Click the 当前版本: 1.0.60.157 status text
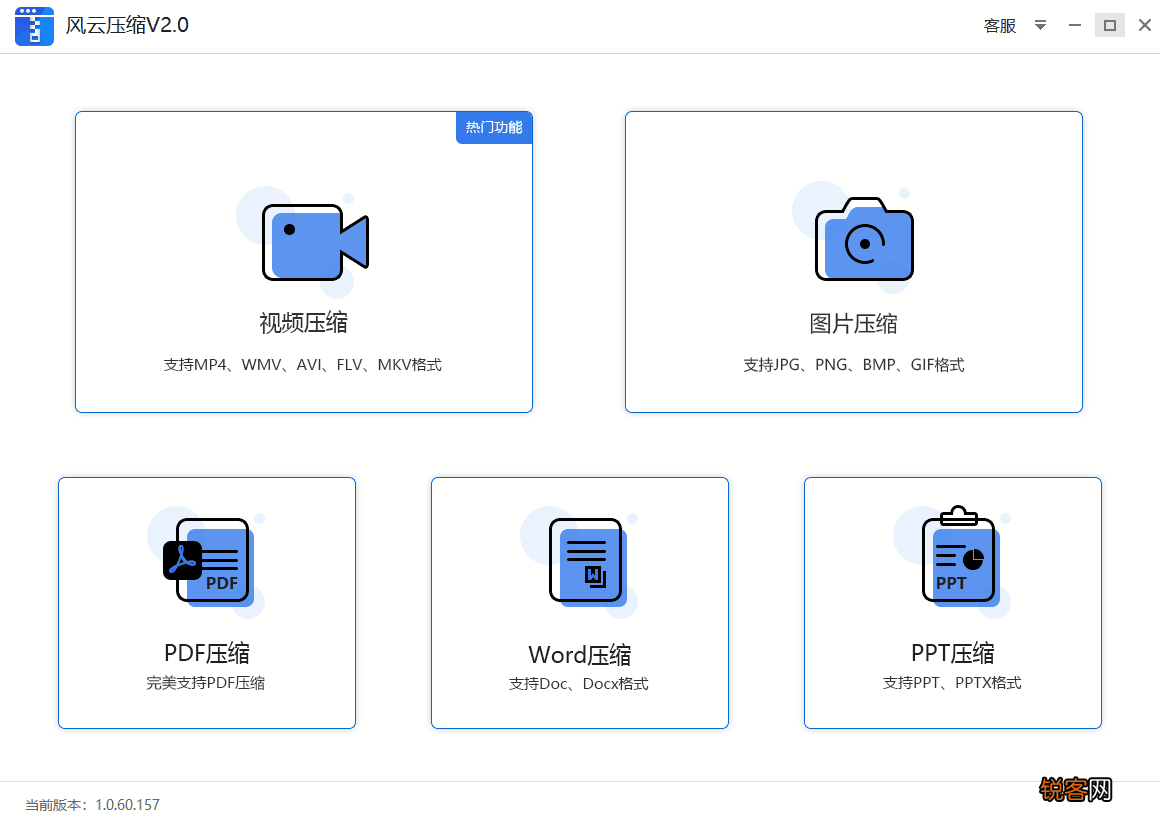The height and width of the screenshot is (821, 1160). coord(92,805)
